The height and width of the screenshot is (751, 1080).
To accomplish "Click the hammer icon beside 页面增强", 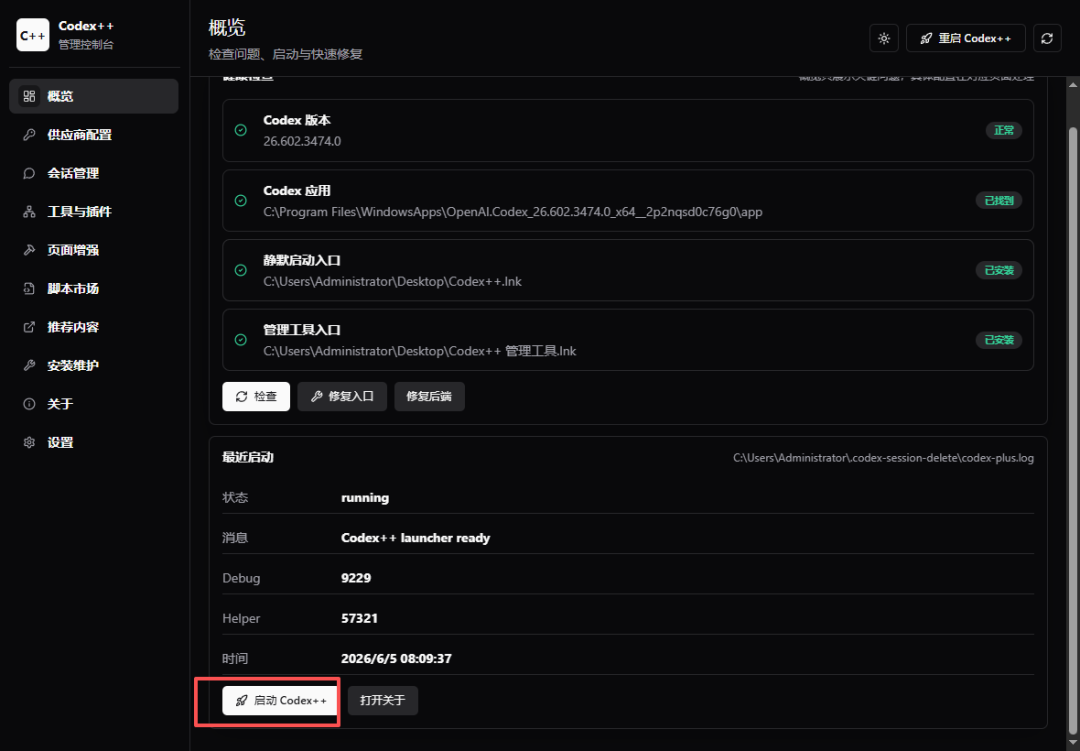I will (x=29, y=250).
